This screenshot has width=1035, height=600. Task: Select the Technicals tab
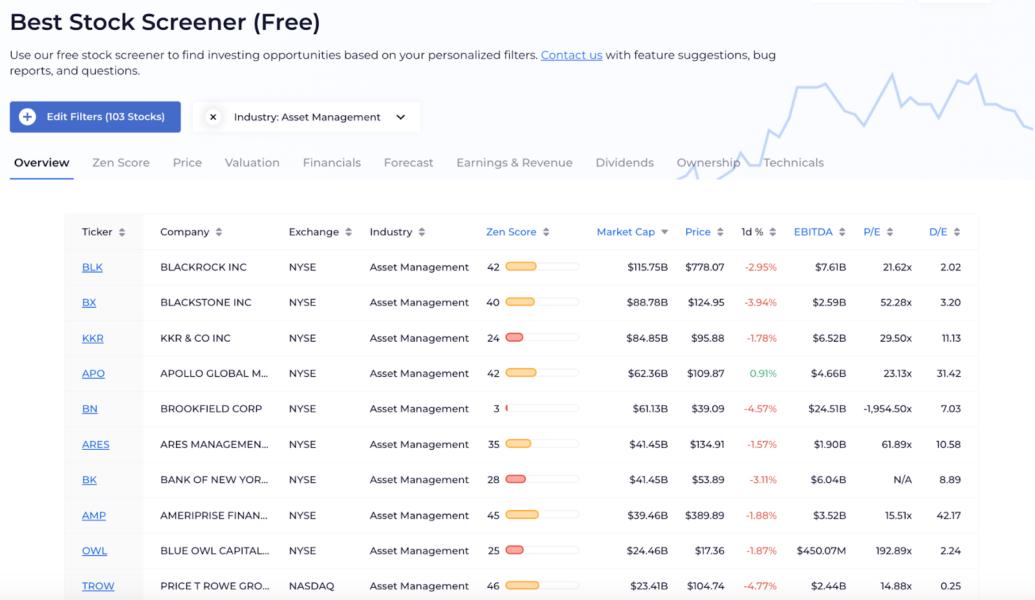[x=793, y=162]
